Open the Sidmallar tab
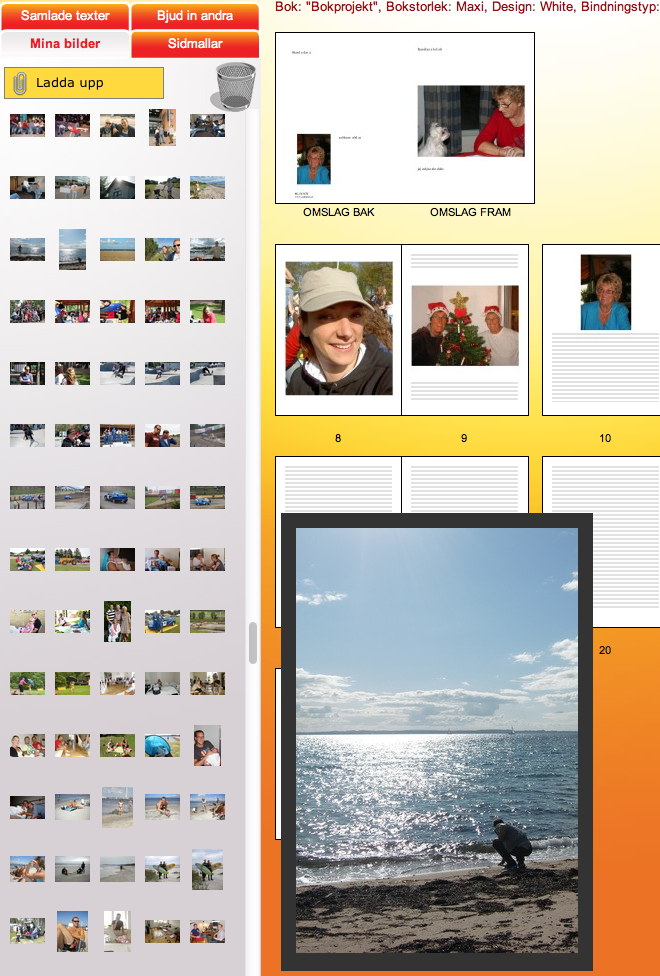Image resolution: width=660 pixels, height=976 pixels. coord(195,44)
